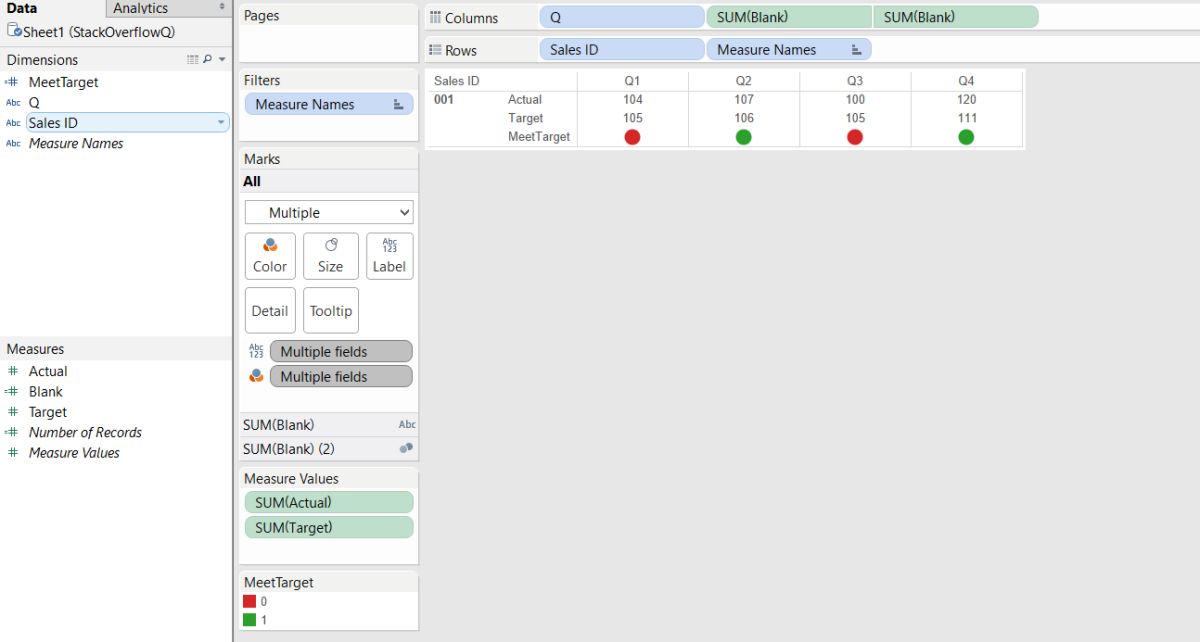1200x642 pixels.
Task: Click the second SUM(Blank) Columns pill
Action: pyautogui.click(x=955, y=17)
